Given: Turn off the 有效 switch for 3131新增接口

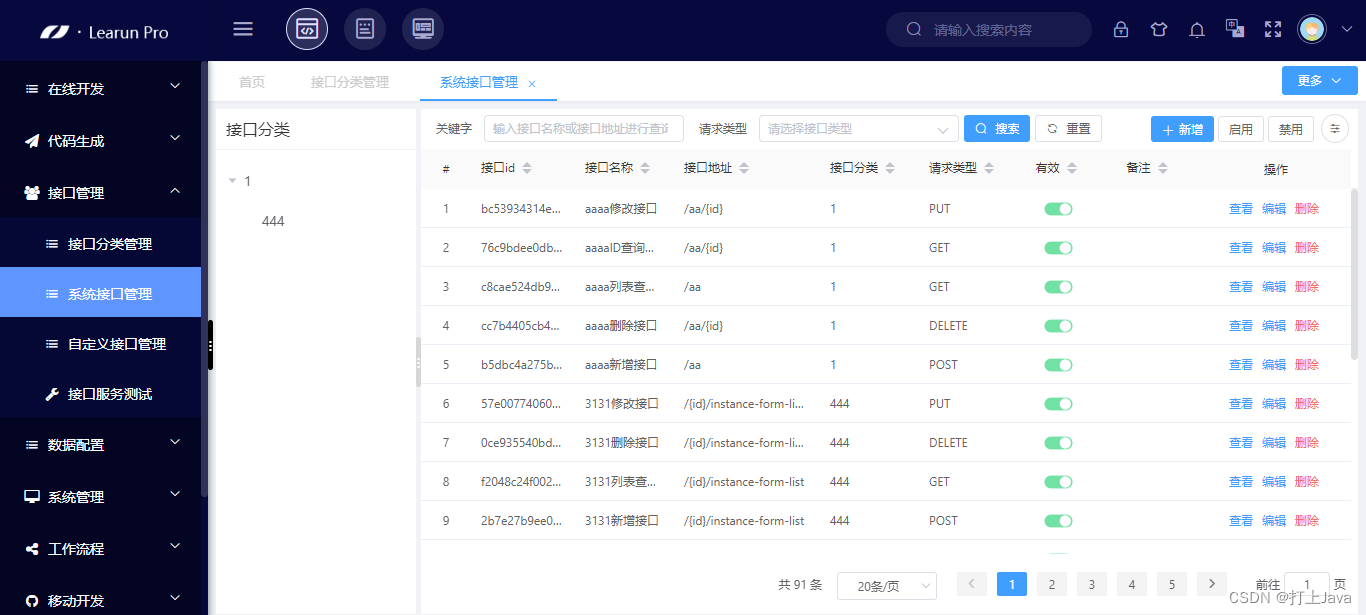Looking at the screenshot, I should pos(1058,520).
